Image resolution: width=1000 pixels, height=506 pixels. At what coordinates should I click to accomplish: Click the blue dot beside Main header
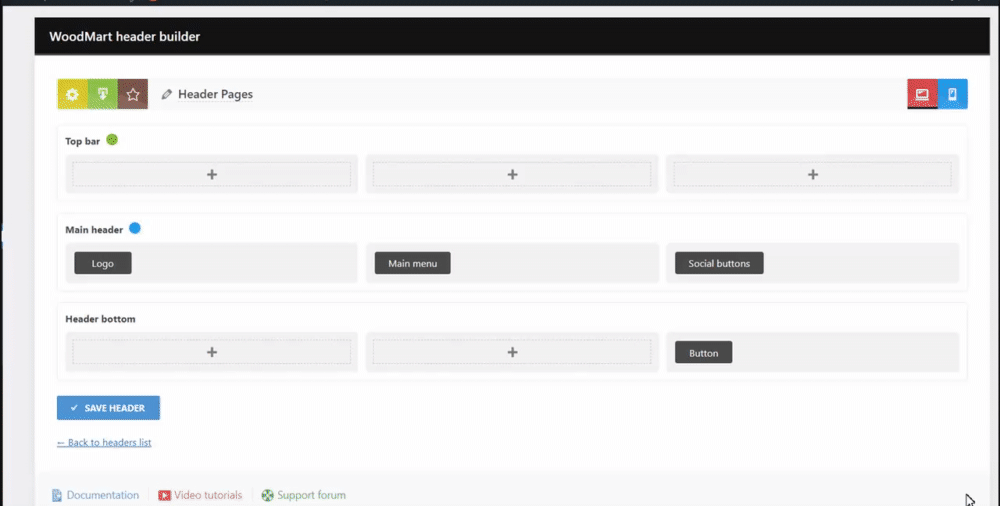pos(135,228)
